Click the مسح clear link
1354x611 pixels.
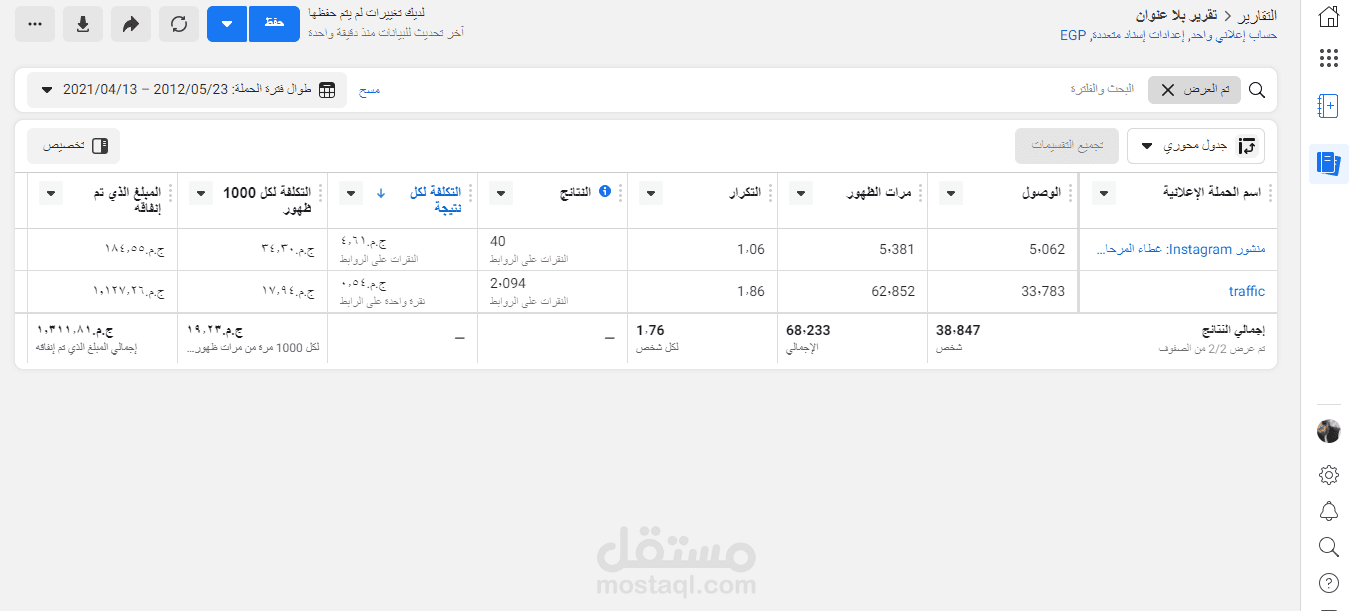pyautogui.click(x=370, y=90)
